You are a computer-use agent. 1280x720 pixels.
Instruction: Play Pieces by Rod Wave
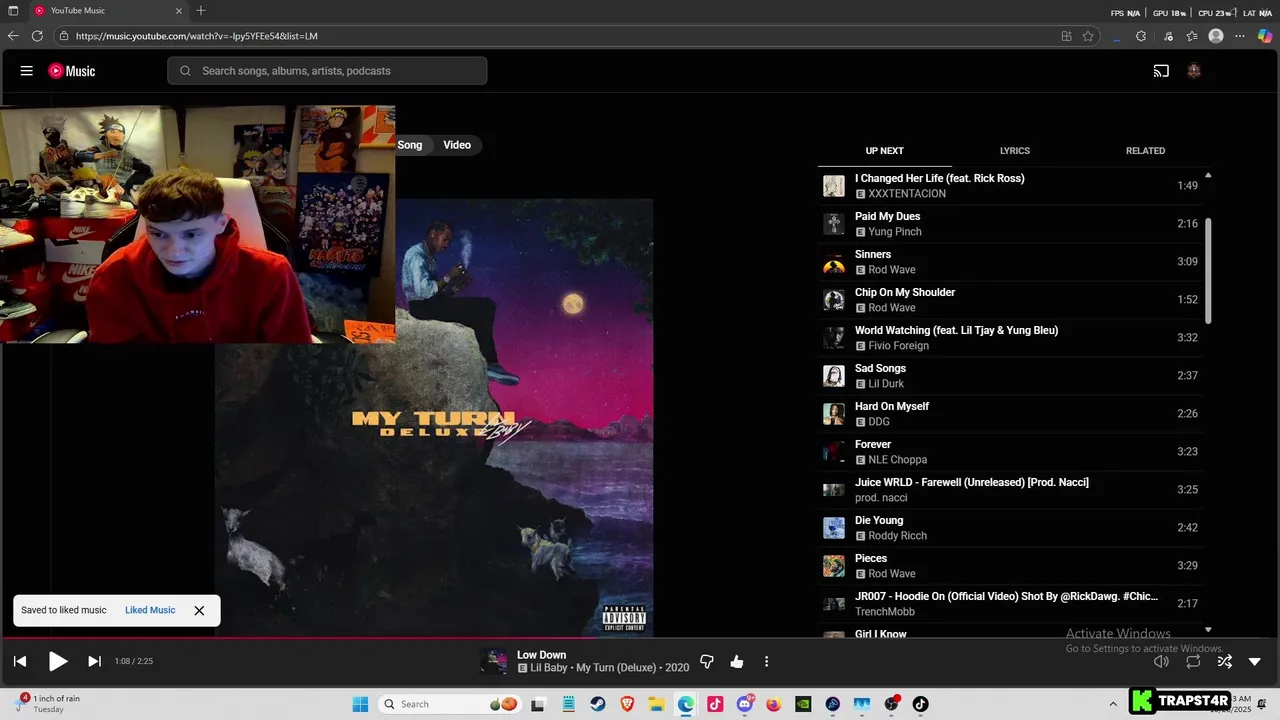pyautogui.click(x=1010, y=566)
